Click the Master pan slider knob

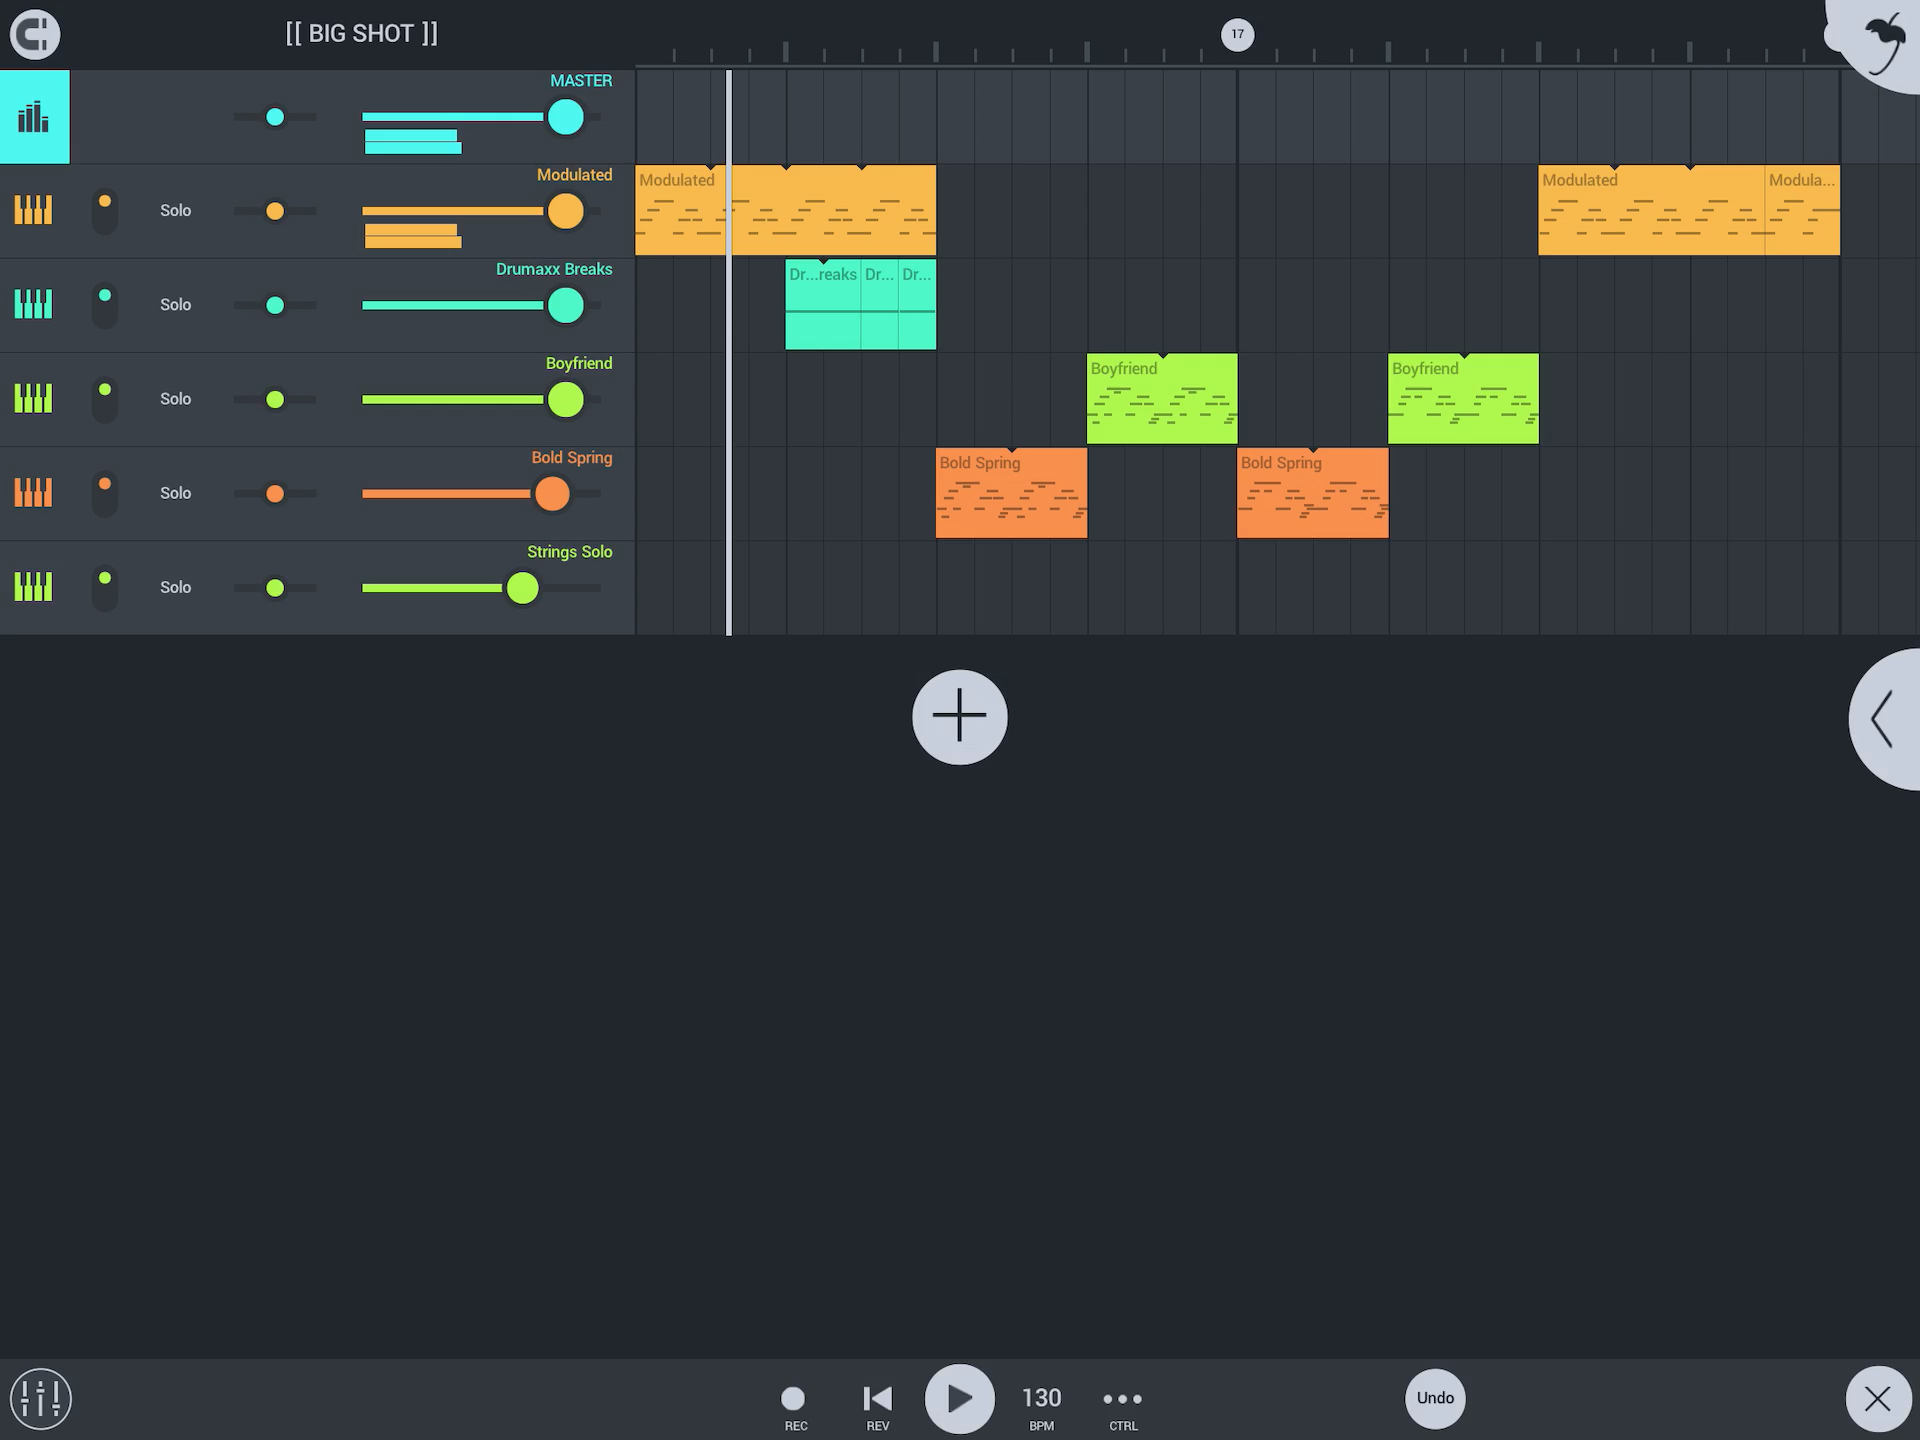pyautogui.click(x=275, y=117)
